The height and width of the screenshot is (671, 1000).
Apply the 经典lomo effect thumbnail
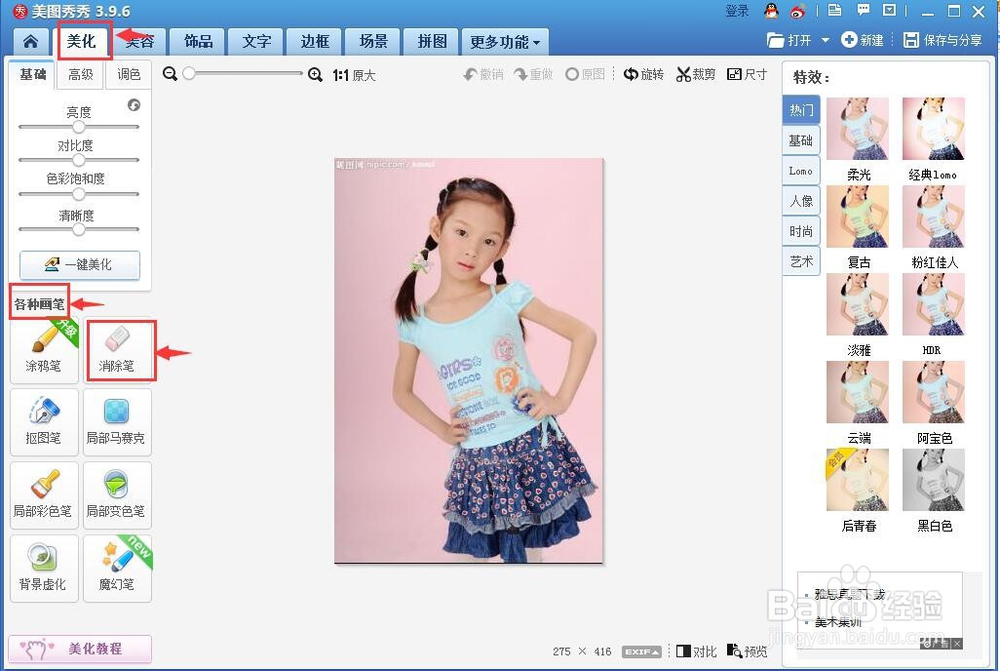point(933,128)
